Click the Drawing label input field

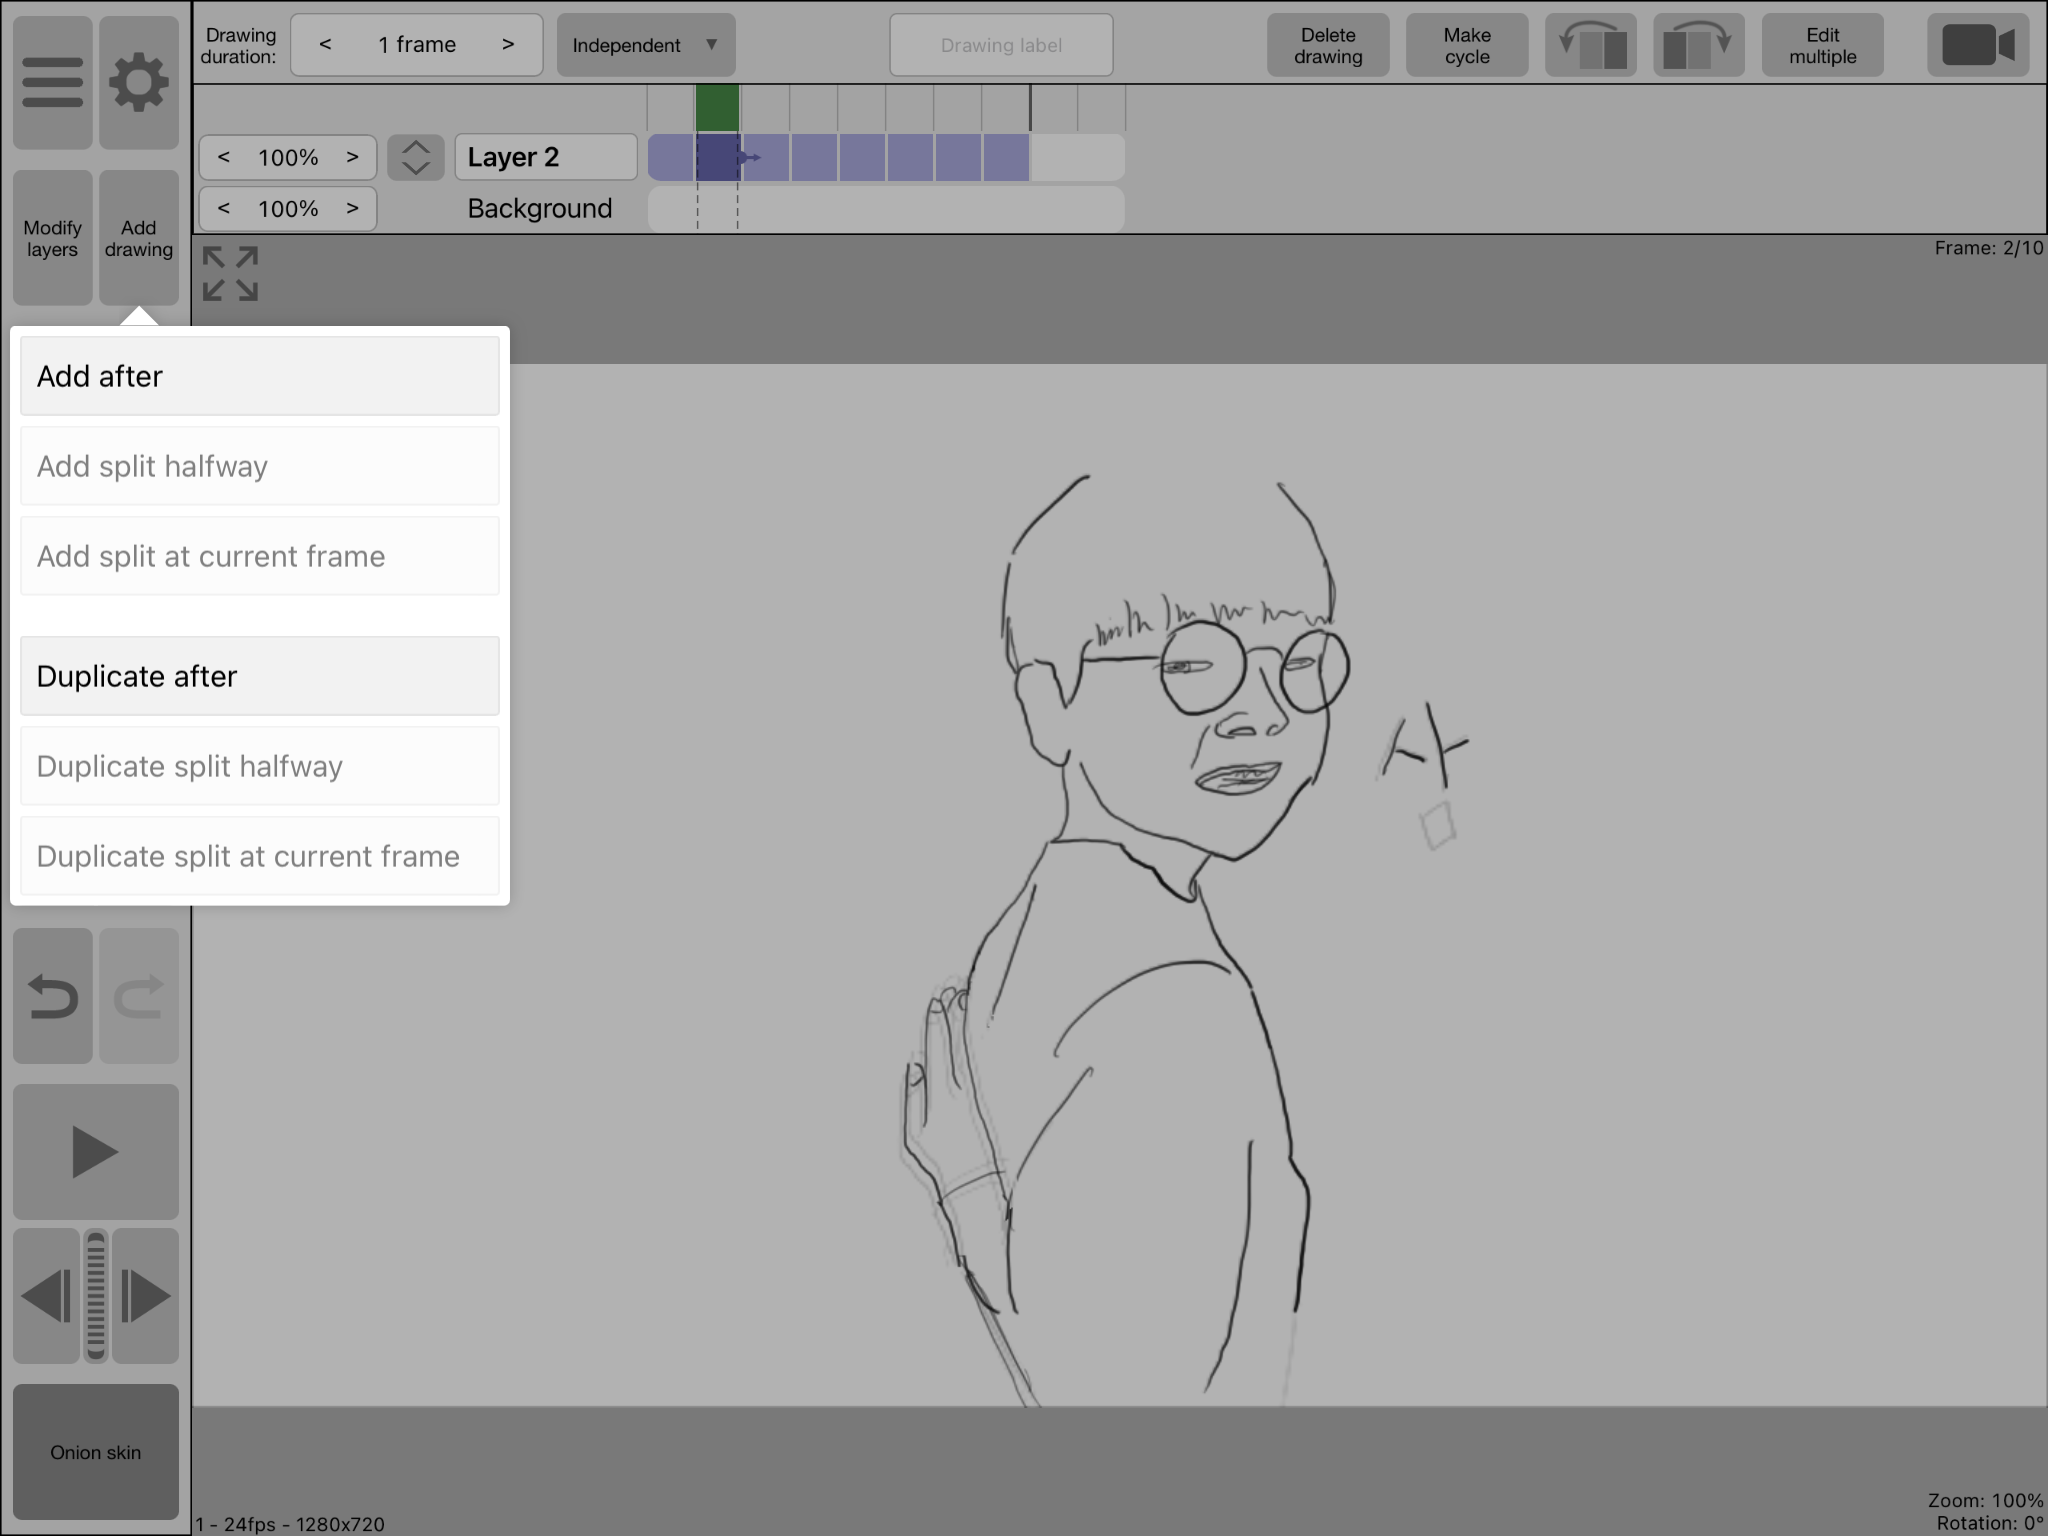click(x=1001, y=46)
